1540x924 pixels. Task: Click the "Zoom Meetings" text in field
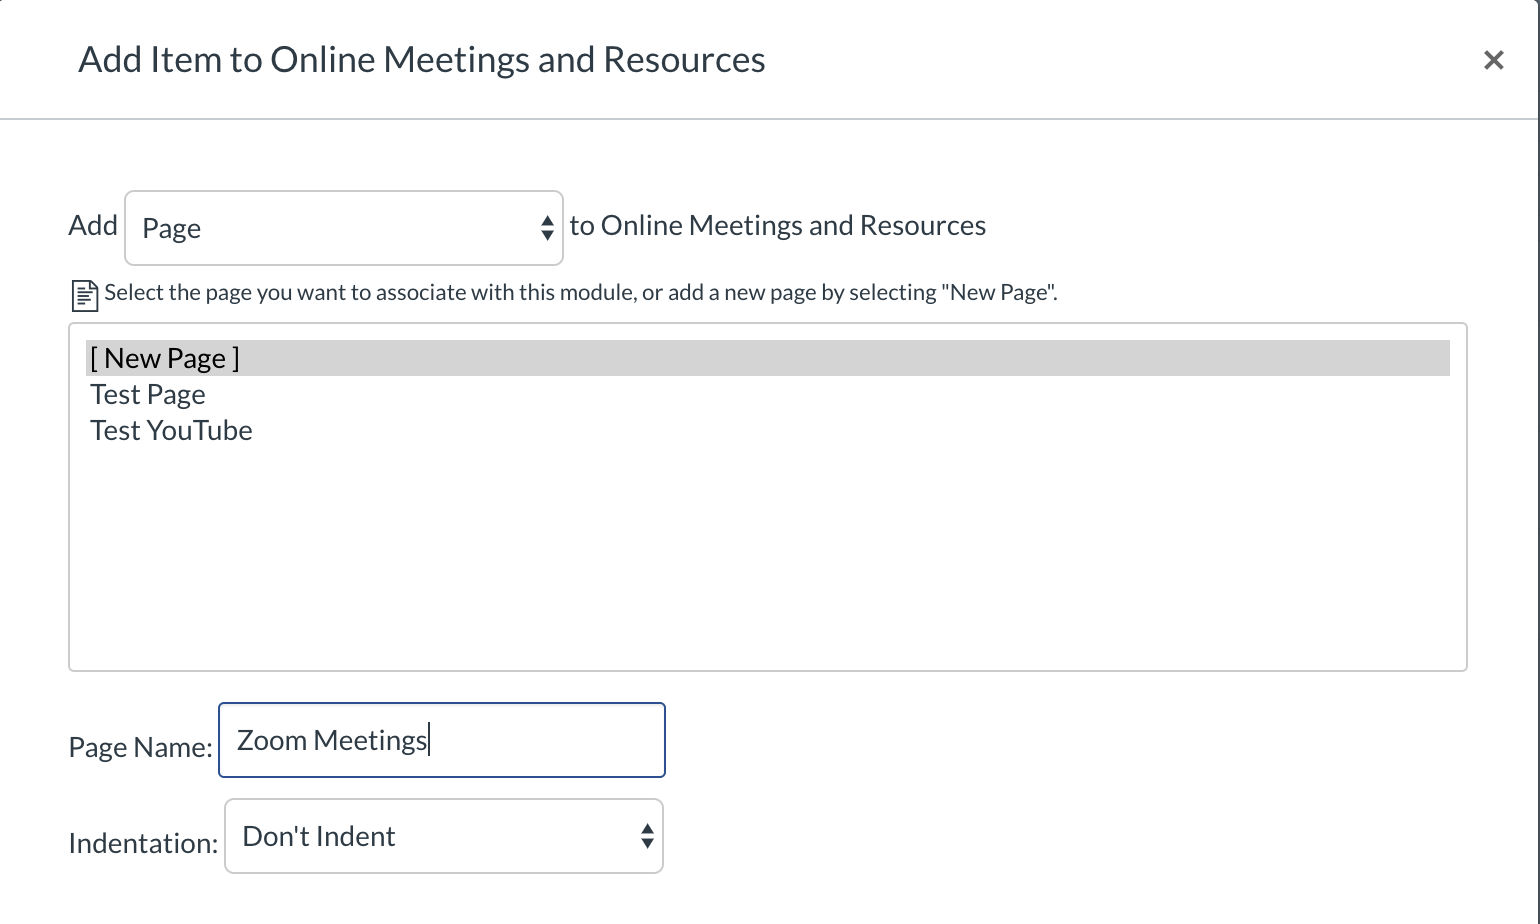tap(332, 740)
